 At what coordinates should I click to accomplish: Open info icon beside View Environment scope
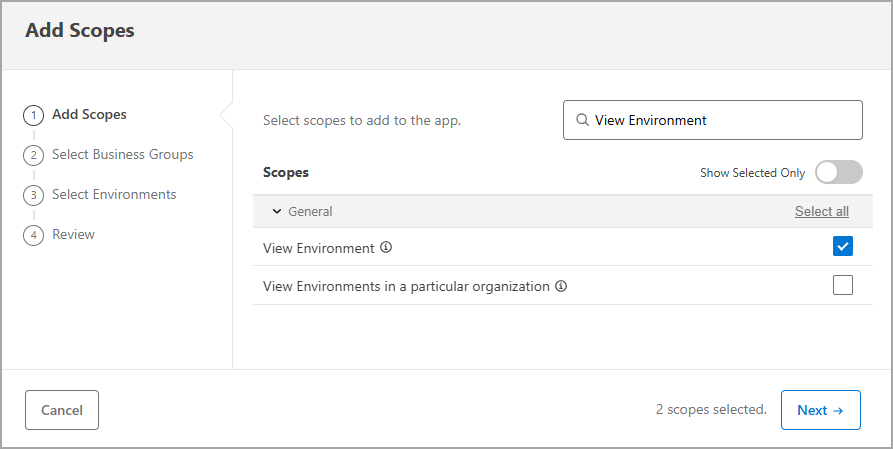[386, 247]
